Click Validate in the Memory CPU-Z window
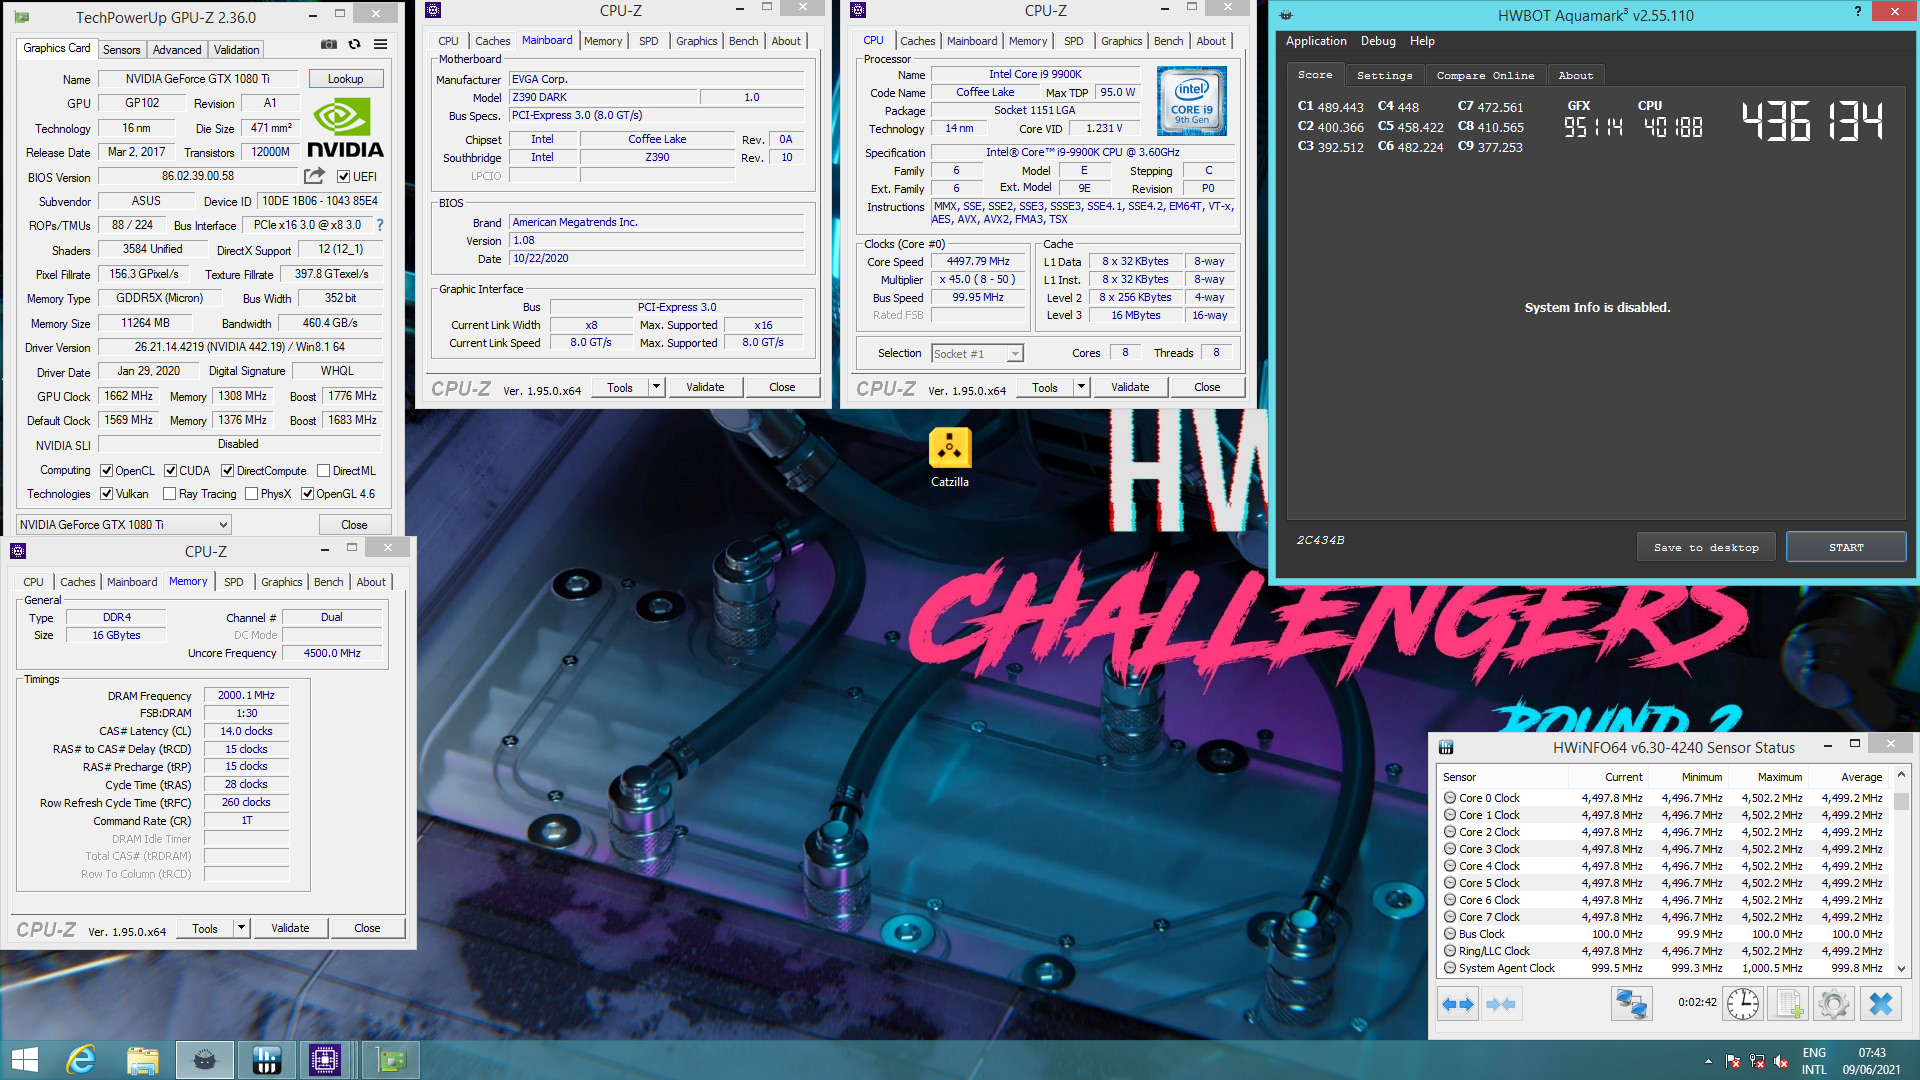The image size is (1920, 1080). pyautogui.click(x=290, y=929)
